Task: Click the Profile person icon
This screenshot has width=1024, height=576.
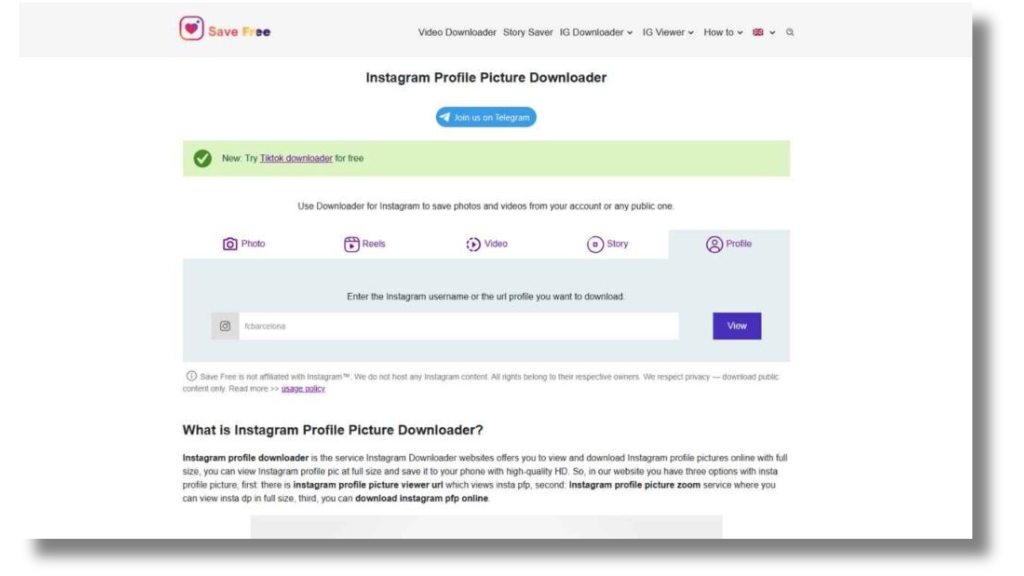Action: (714, 244)
